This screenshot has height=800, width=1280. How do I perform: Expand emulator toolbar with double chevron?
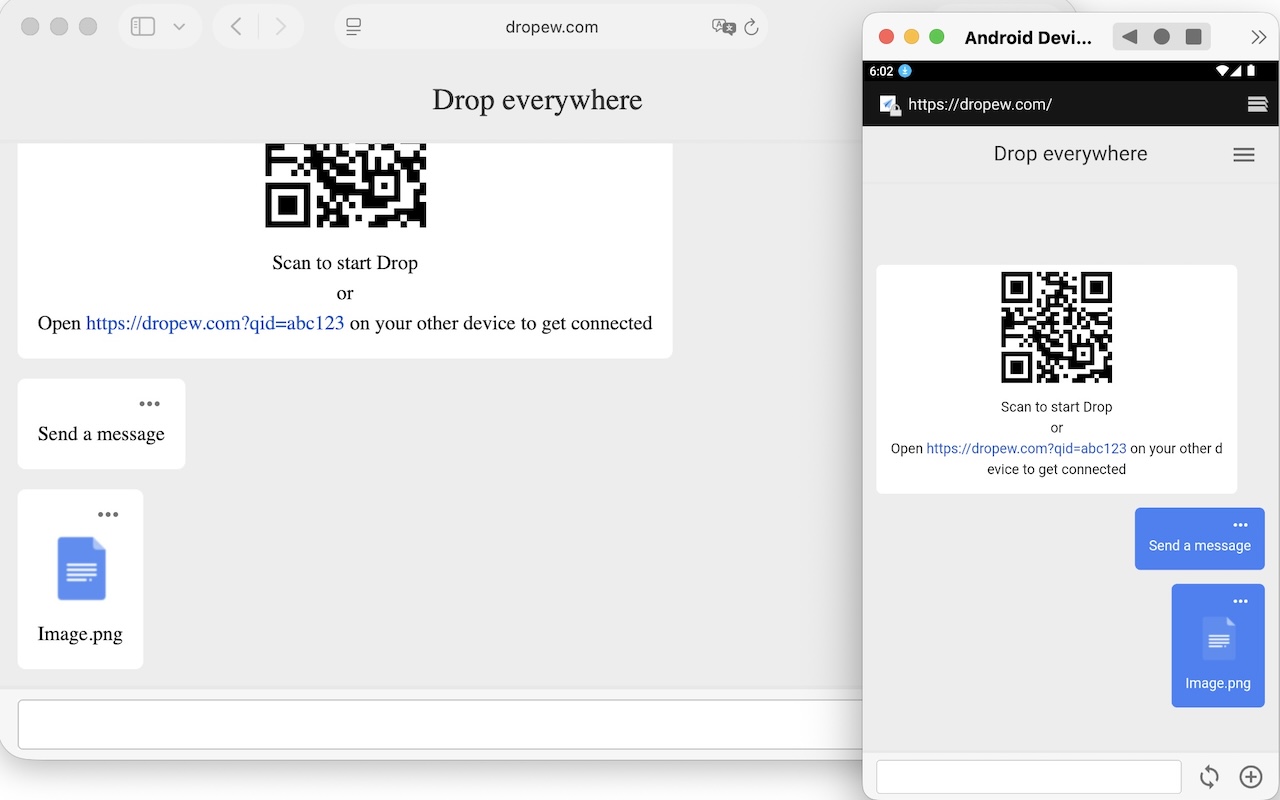click(x=1259, y=37)
